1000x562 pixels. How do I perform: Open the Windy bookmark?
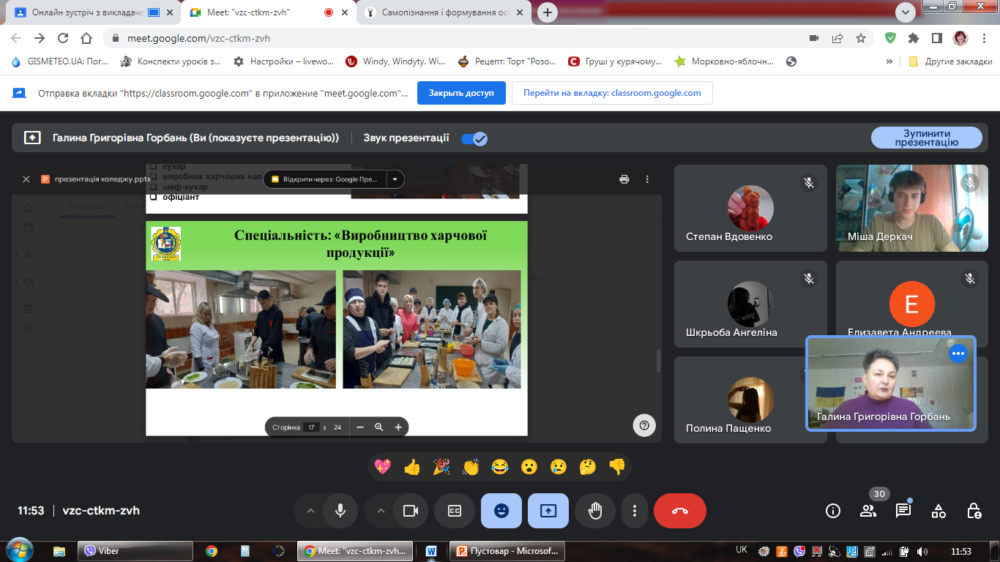pos(395,62)
